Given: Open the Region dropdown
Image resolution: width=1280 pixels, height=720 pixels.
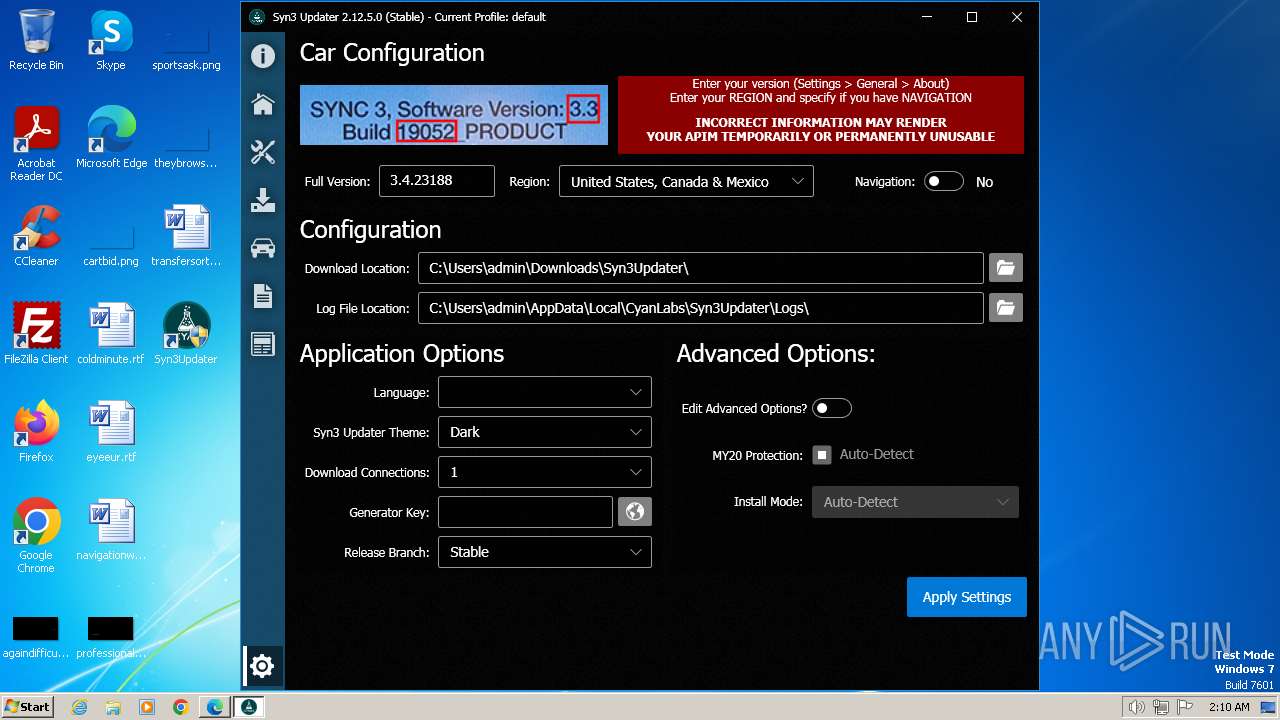Looking at the screenshot, I should (686, 182).
